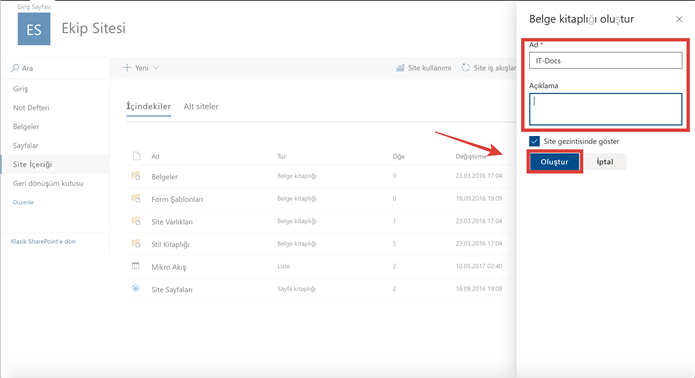Click the Açıklama text area
The image size is (695, 378).
point(605,109)
